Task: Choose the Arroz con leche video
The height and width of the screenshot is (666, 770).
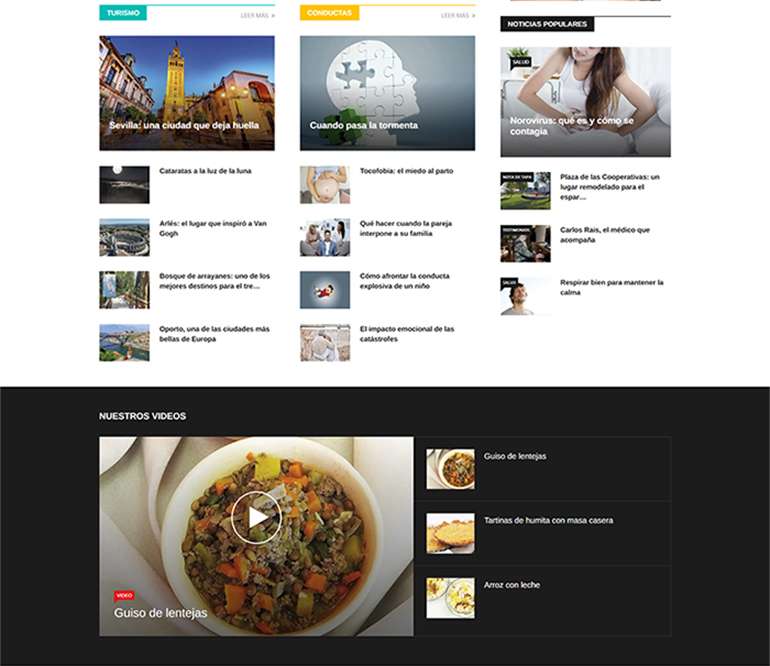Action: [511, 584]
